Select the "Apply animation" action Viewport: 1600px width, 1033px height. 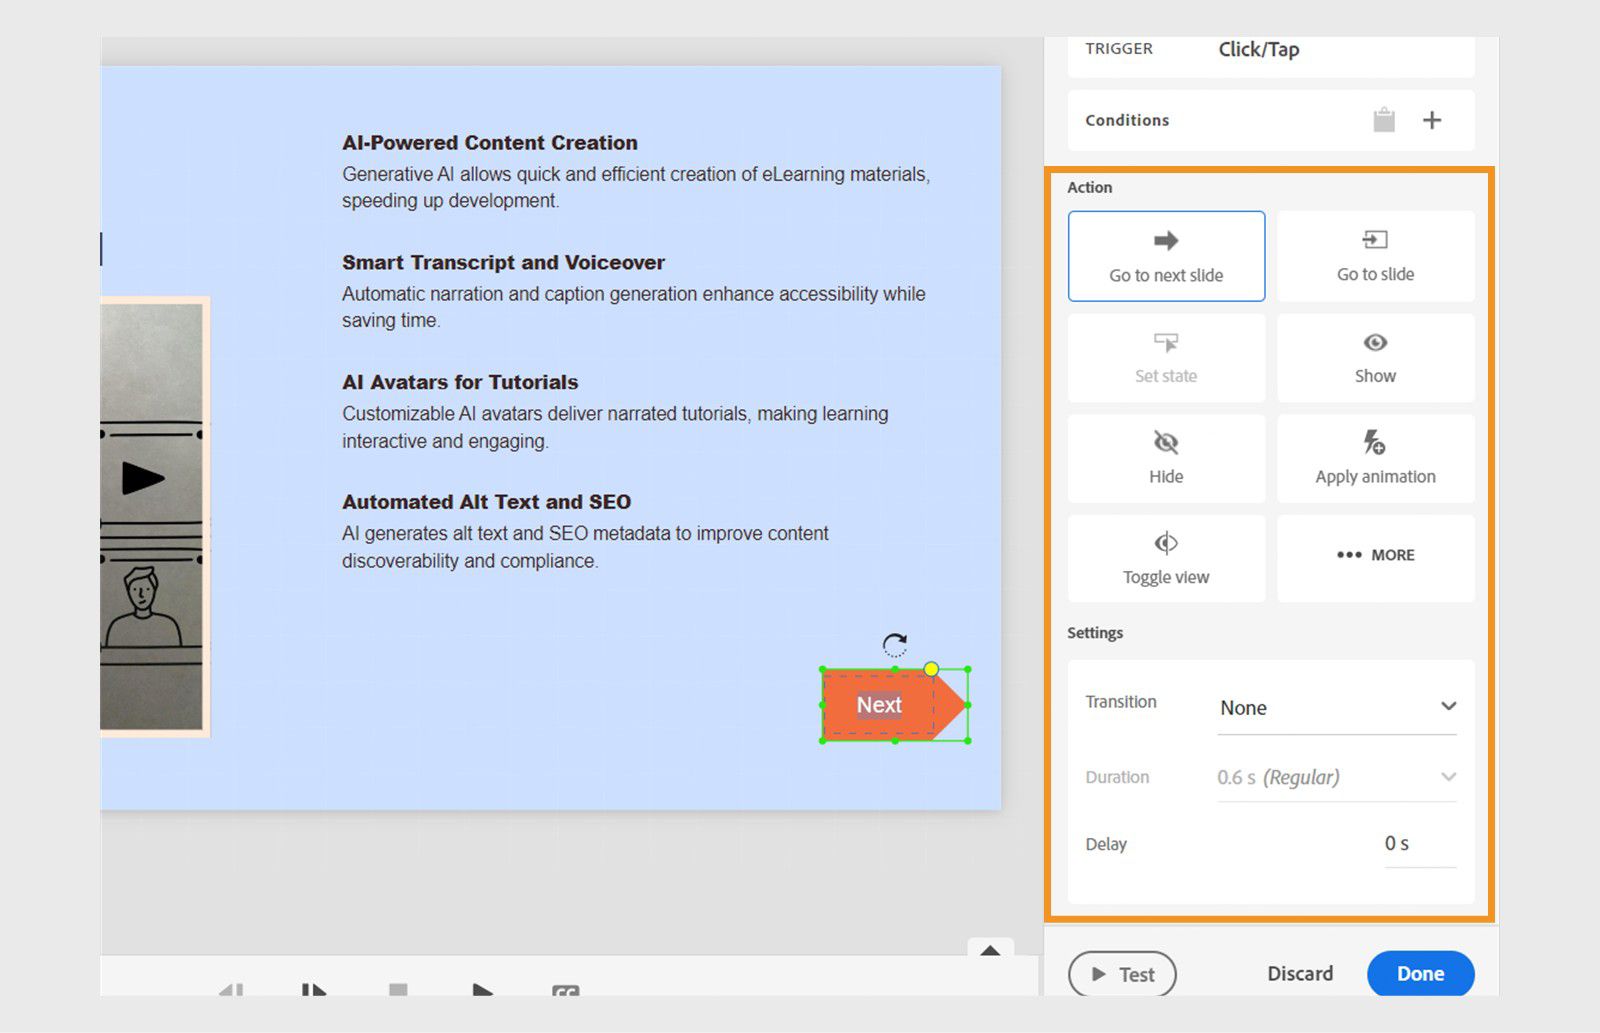(1375, 458)
